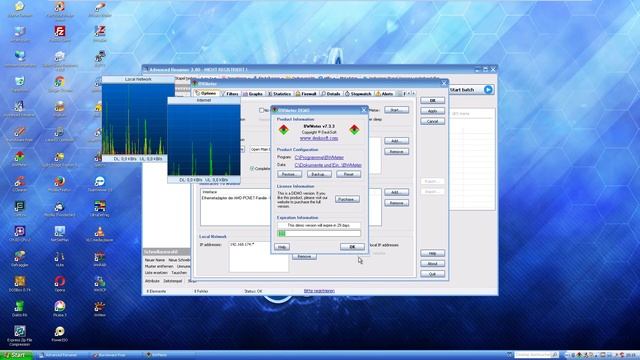Switch to the Filters tab
The width and height of the screenshot is (640, 360).
point(231,93)
